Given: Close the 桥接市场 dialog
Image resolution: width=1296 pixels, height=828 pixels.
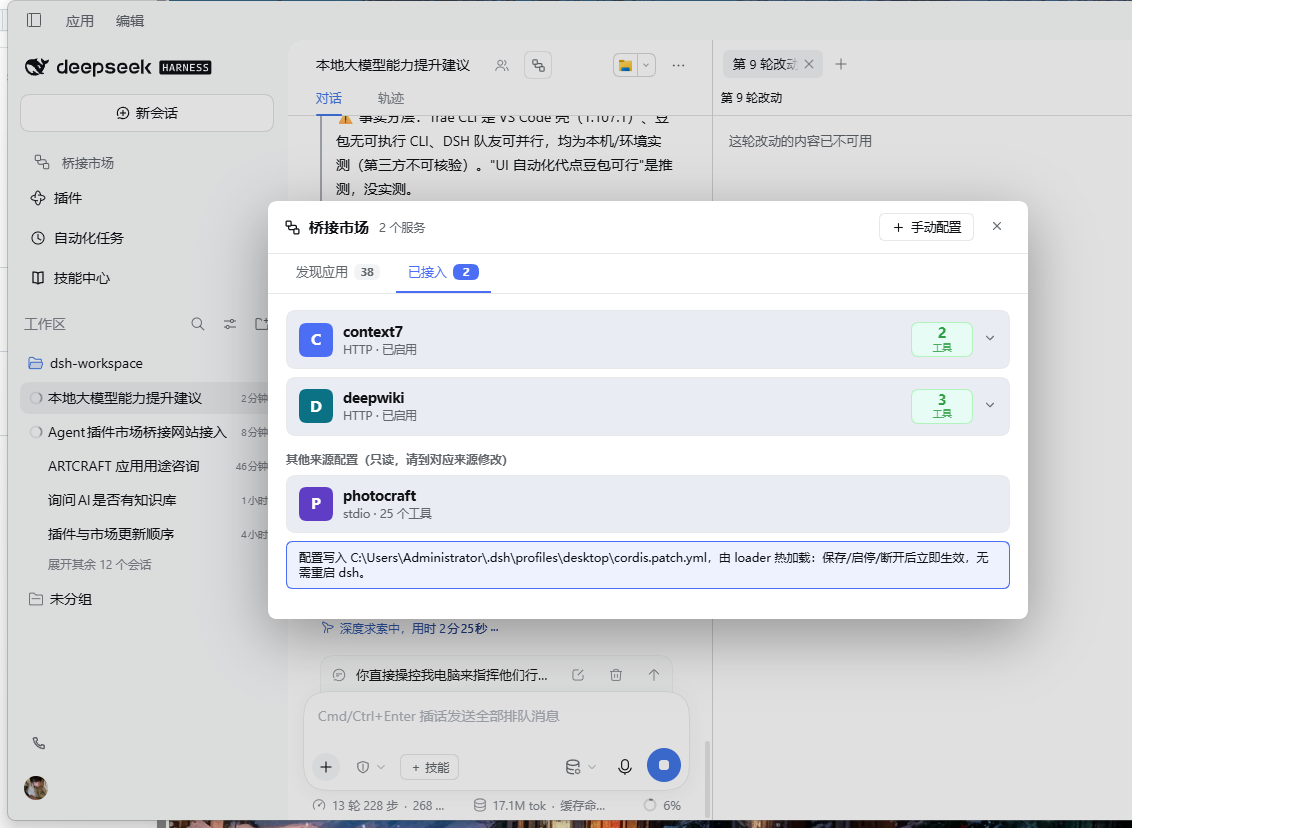Looking at the screenshot, I should [x=997, y=226].
